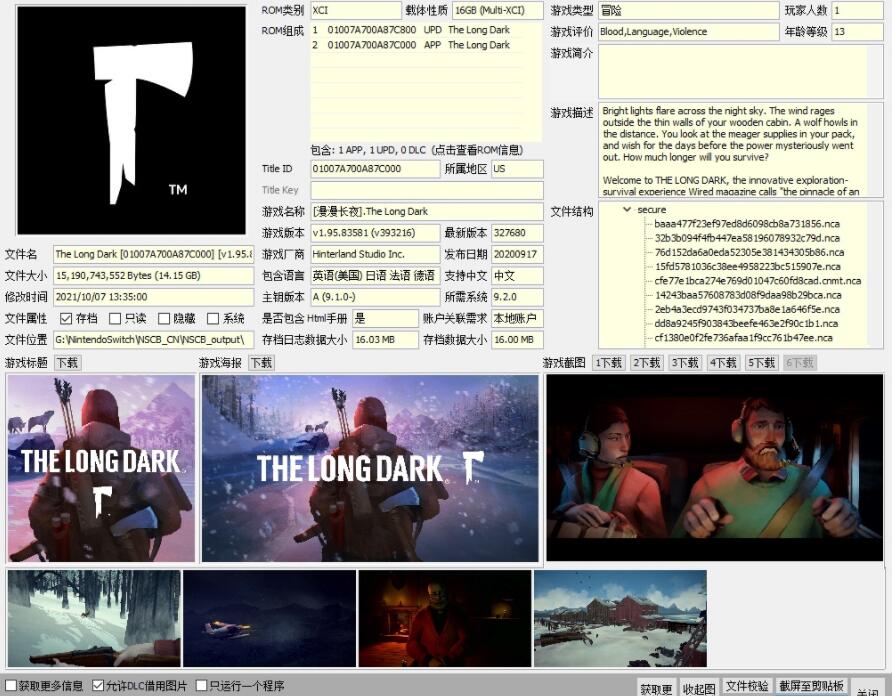Select ROM row 2 APP The Long Dark

coord(416,44)
